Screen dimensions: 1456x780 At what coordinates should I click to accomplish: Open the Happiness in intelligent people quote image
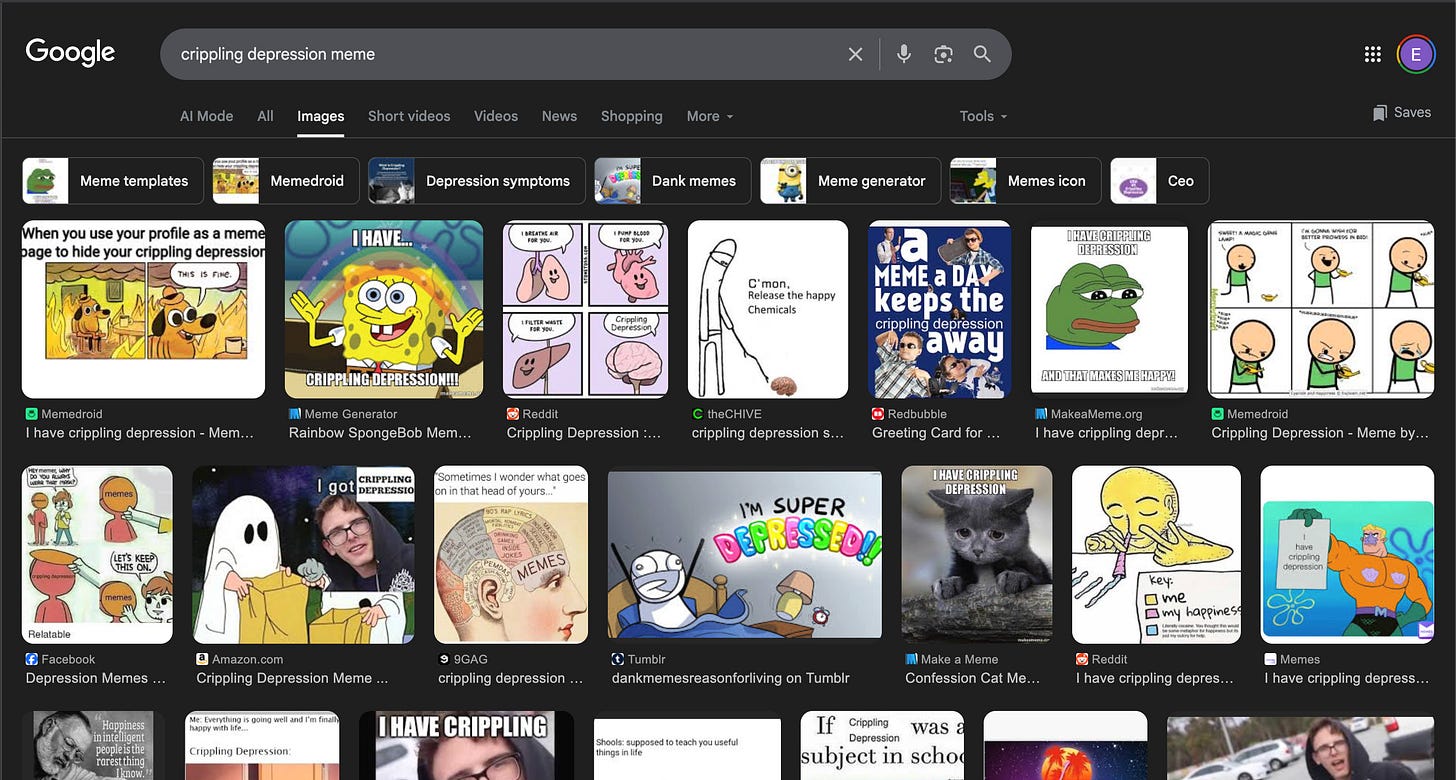pyautogui.click(x=93, y=745)
